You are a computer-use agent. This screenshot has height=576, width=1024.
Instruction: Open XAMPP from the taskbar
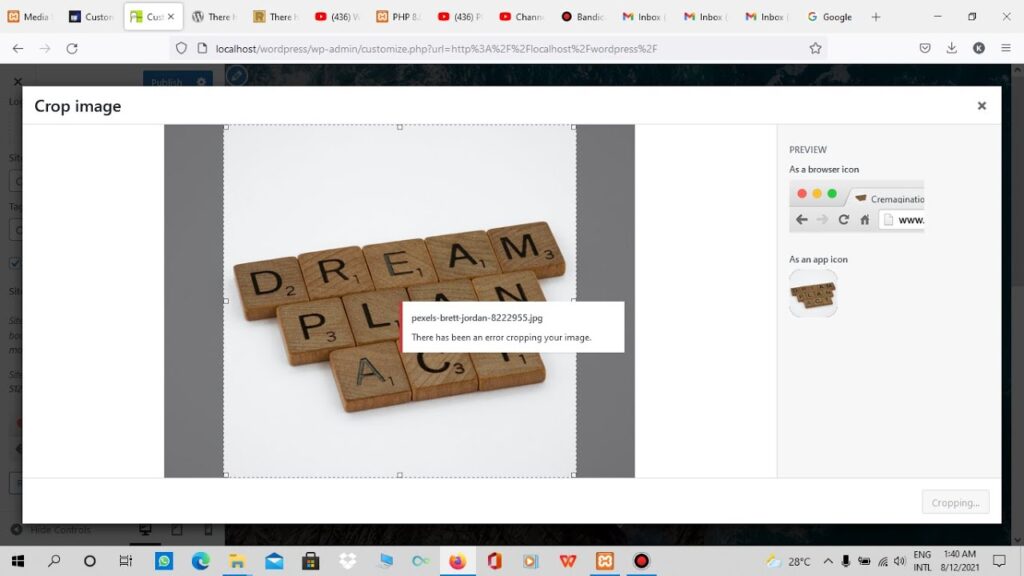click(x=605, y=561)
